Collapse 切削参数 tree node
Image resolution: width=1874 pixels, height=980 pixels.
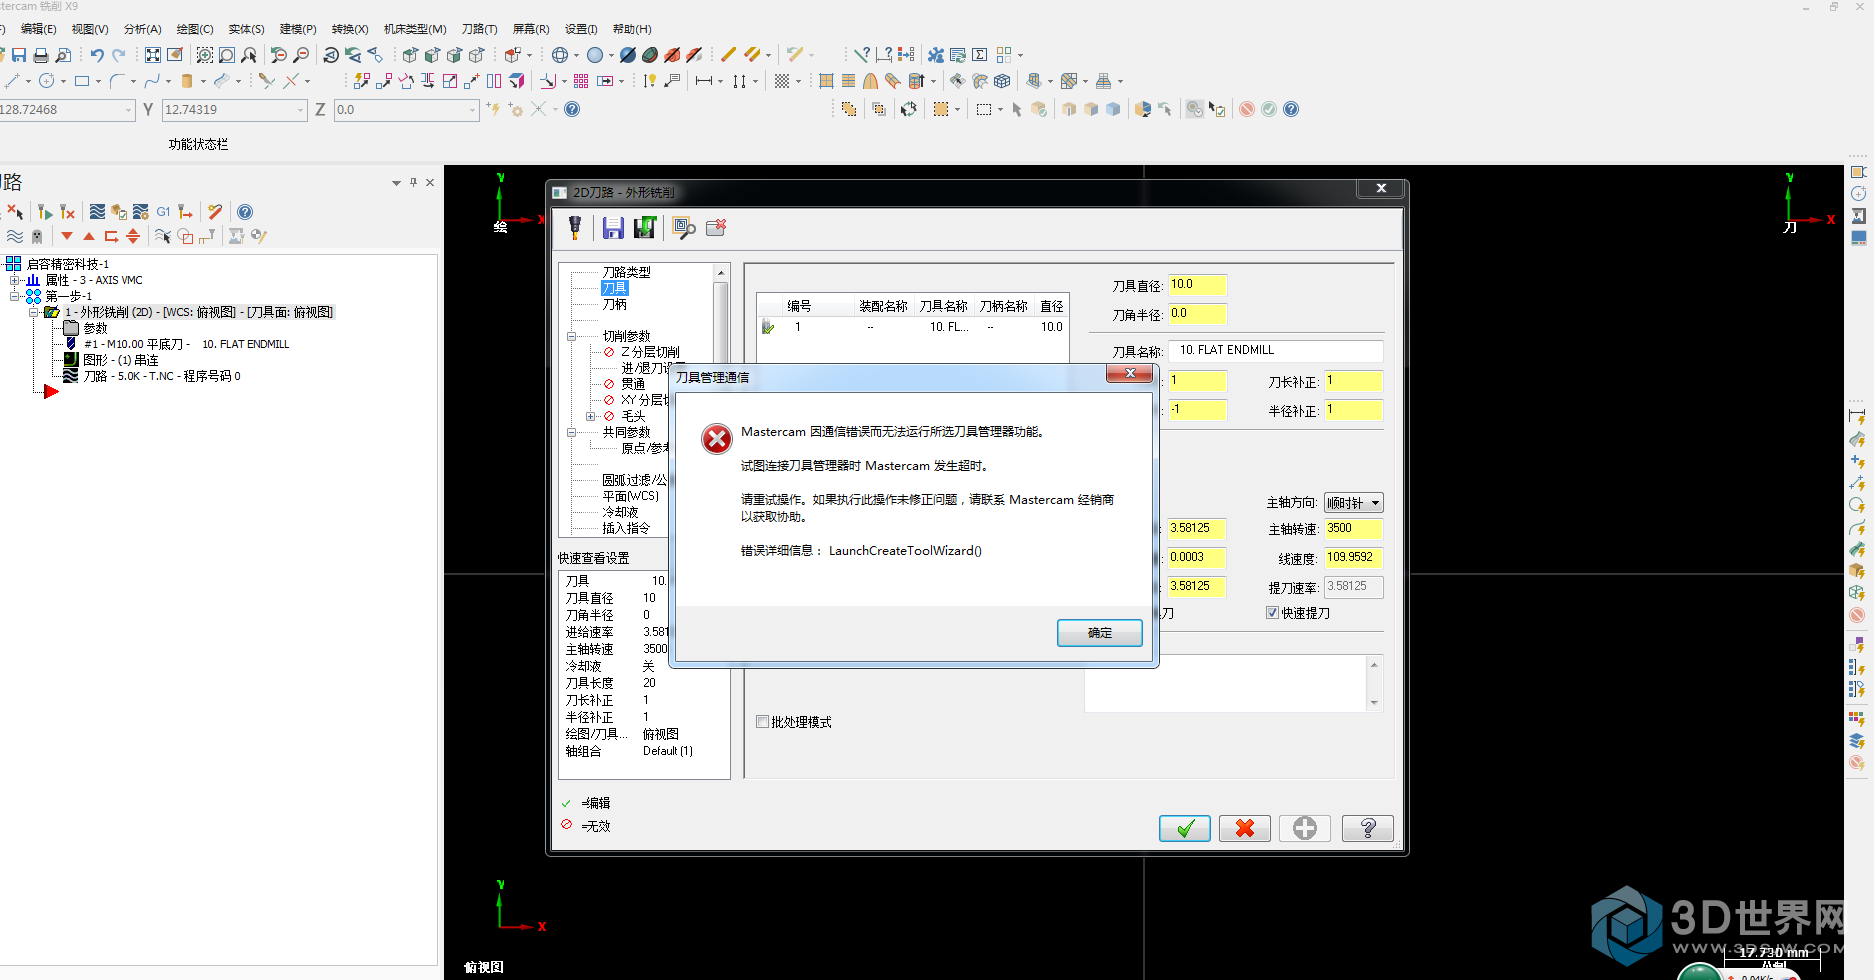[x=572, y=336]
